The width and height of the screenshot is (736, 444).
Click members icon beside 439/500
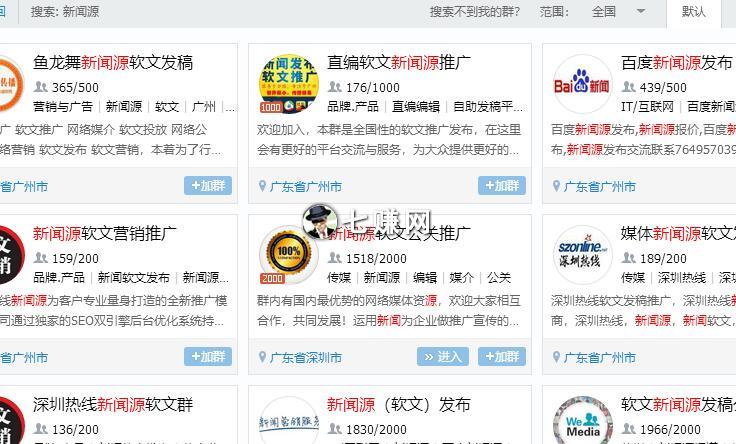tap(629, 87)
